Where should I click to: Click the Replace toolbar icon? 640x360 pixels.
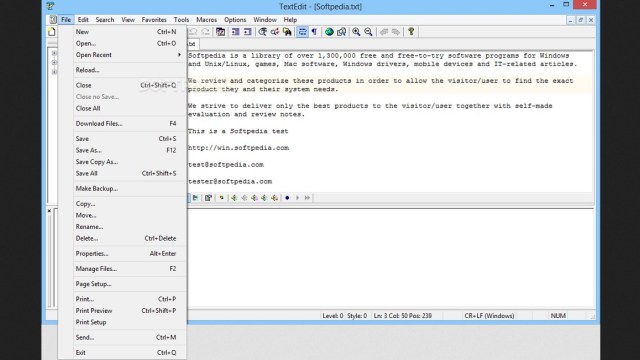(275, 32)
